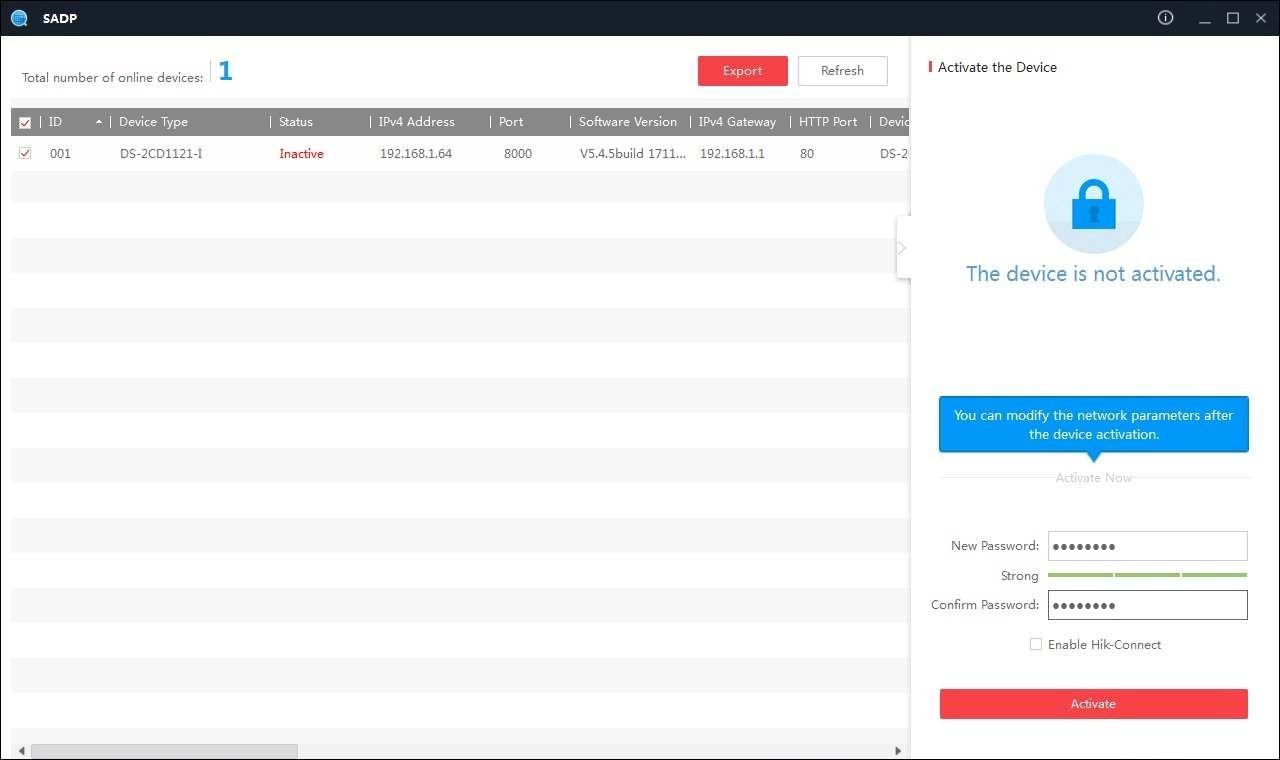The width and height of the screenshot is (1280, 760).
Task: Toggle the select-all checkbox in table header
Action: pyautogui.click(x=25, y=121)
